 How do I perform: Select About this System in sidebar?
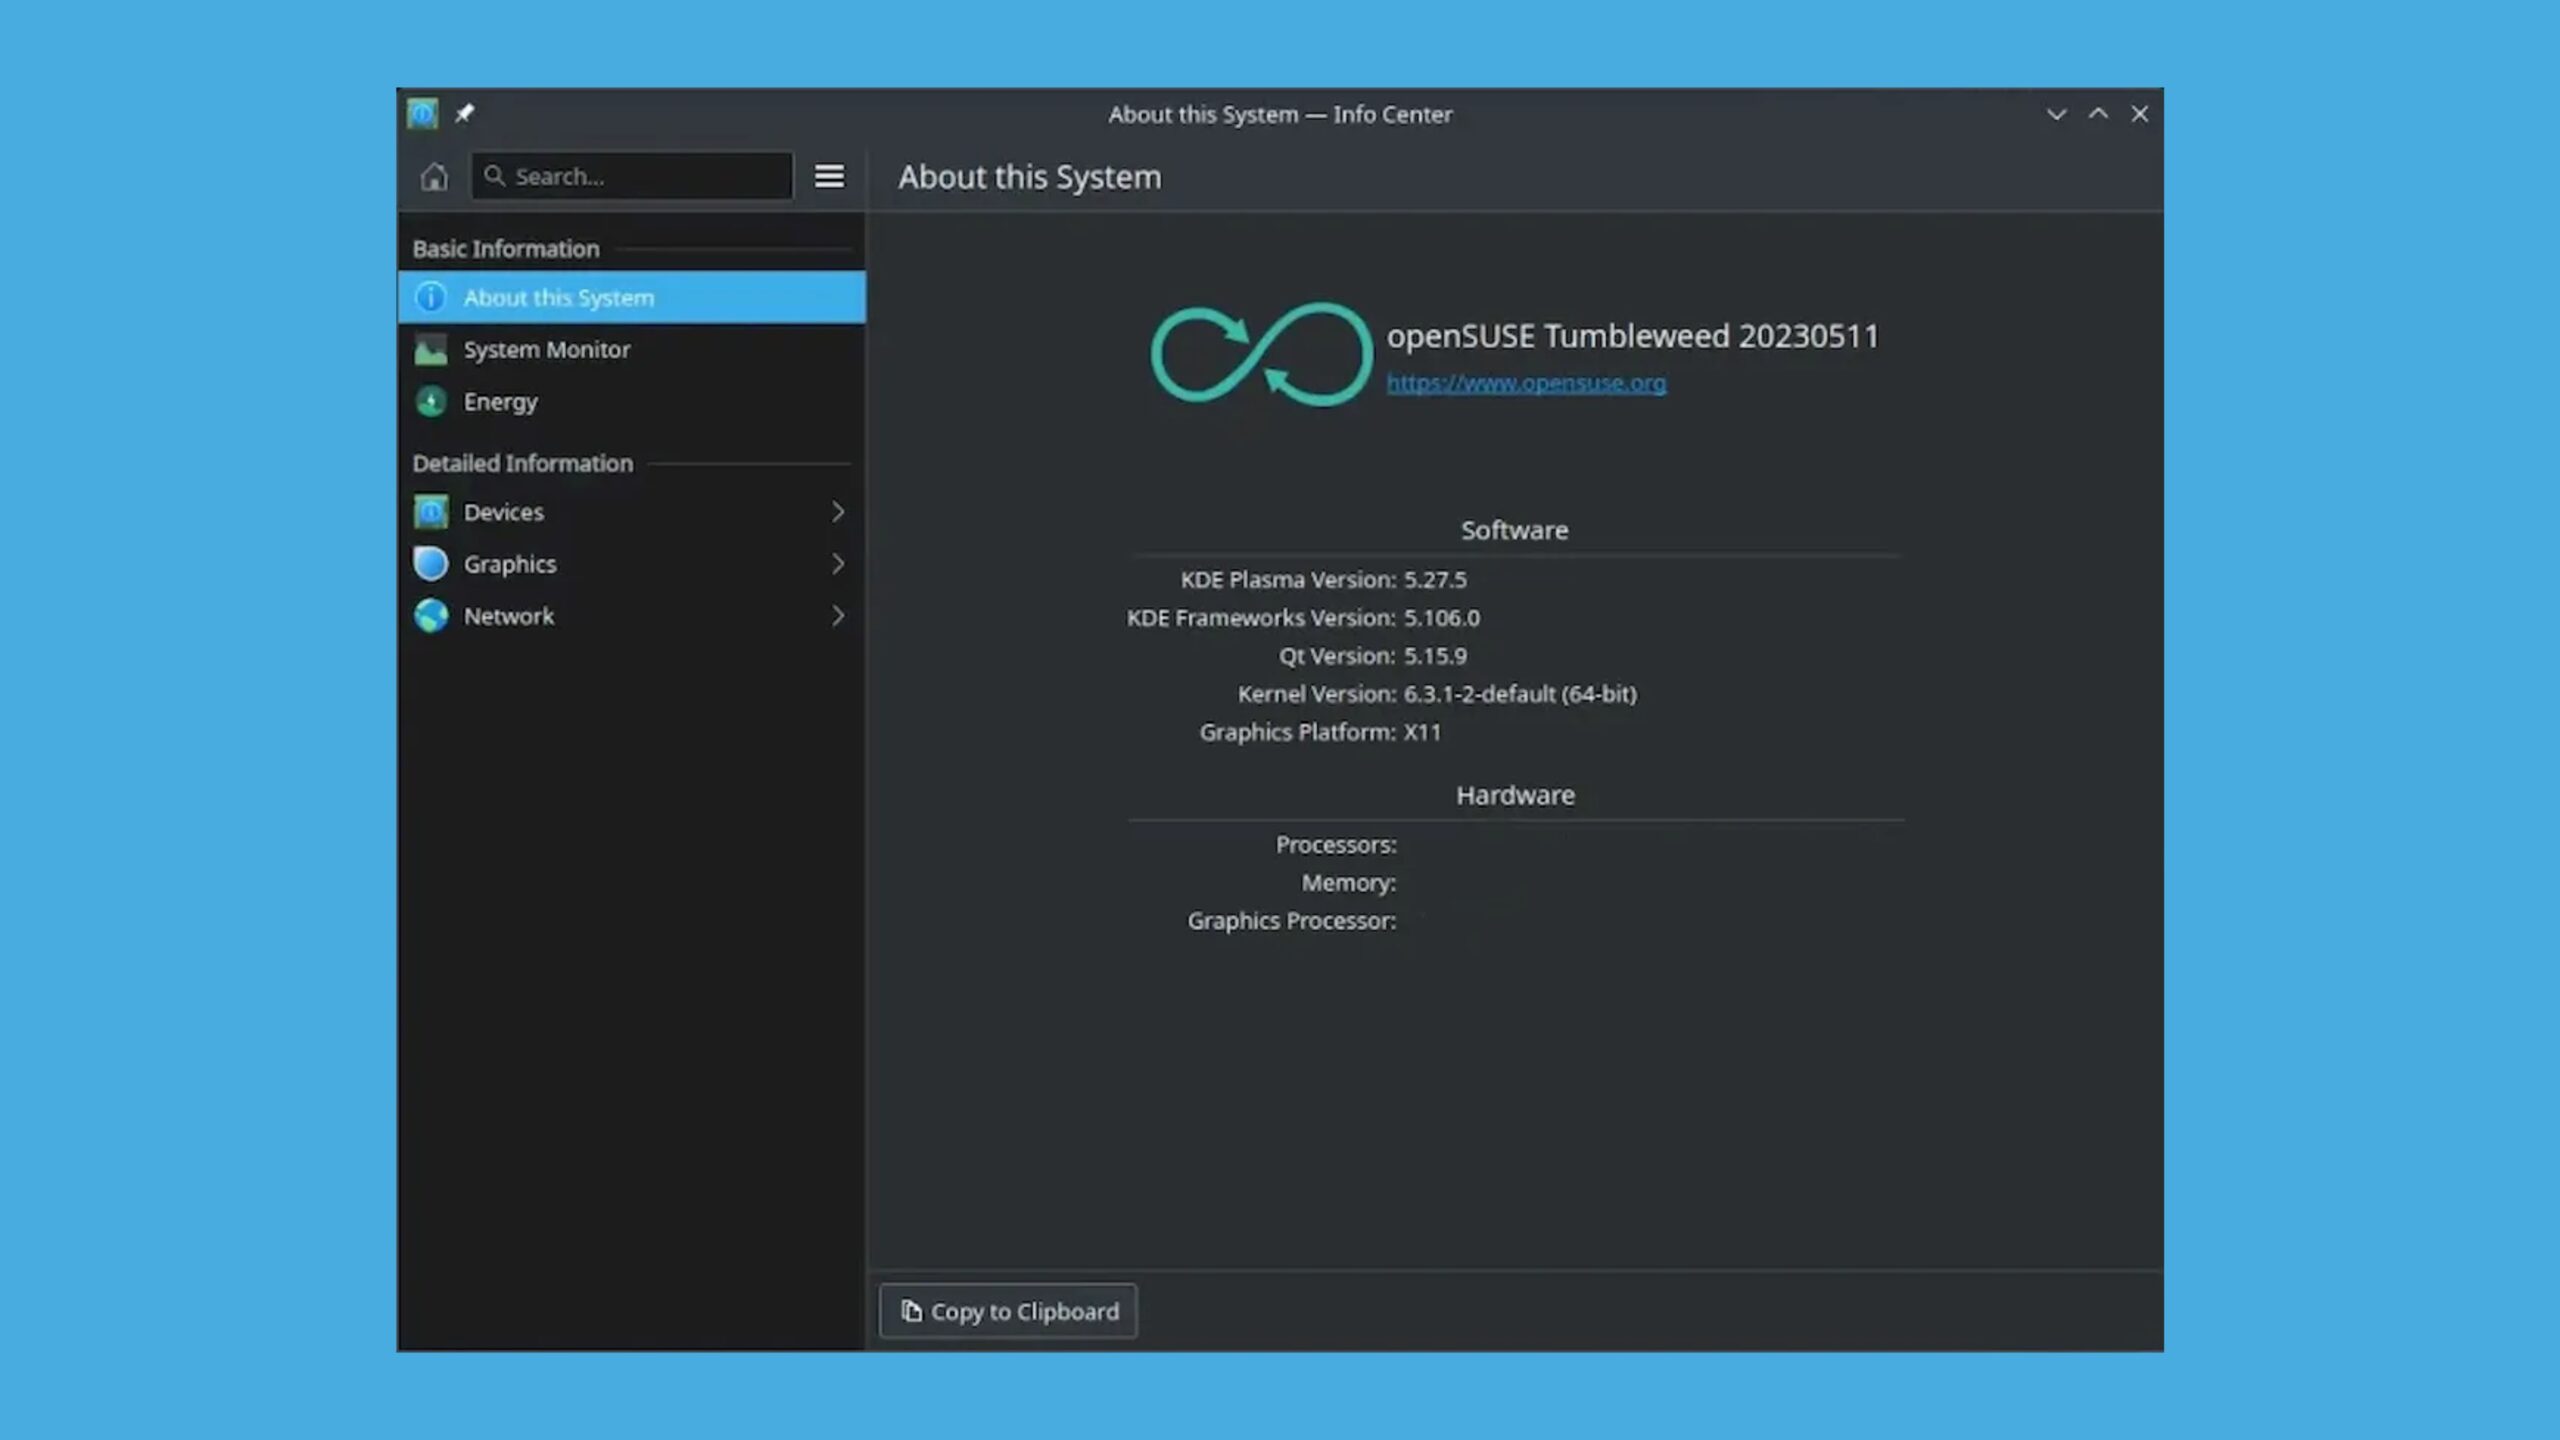pyautogui.click(x=631, y=297)
